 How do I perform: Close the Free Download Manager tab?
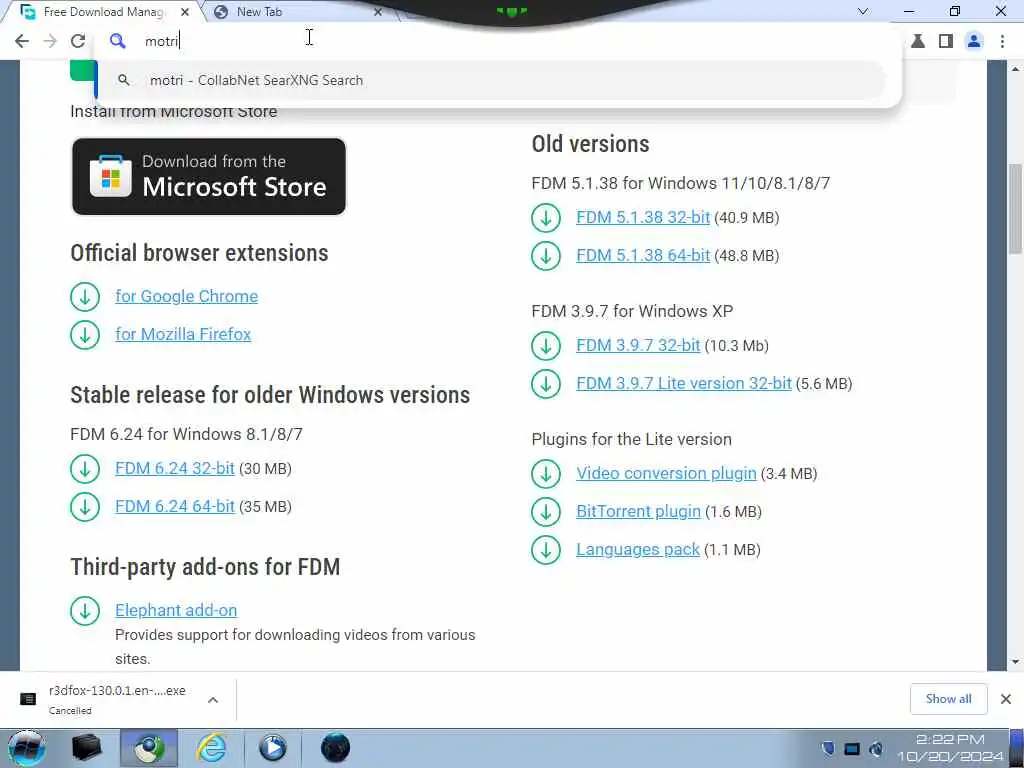click(x=185, y=12)
